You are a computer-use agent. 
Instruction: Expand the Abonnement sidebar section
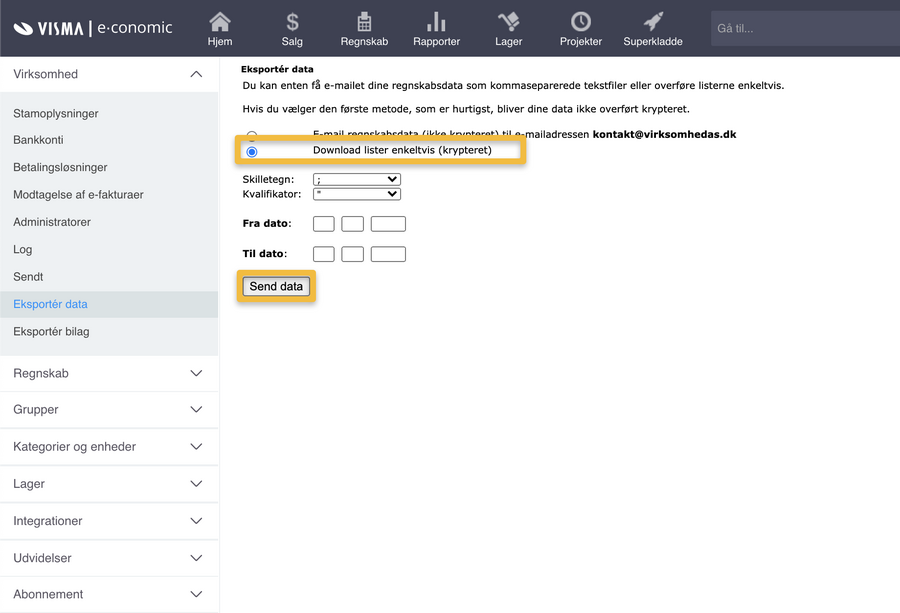196,594
